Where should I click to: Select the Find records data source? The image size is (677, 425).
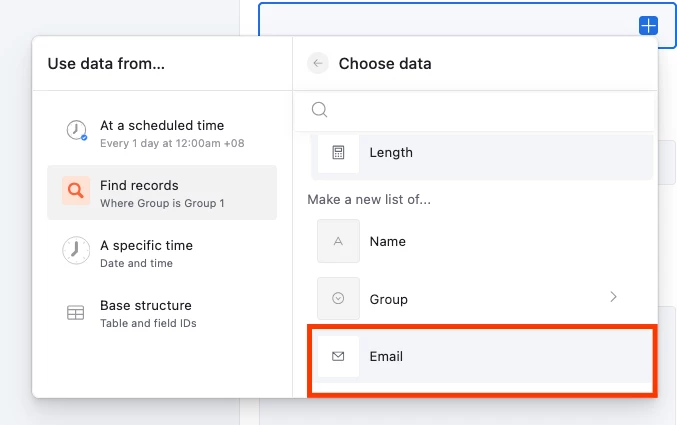pos(162,193)
